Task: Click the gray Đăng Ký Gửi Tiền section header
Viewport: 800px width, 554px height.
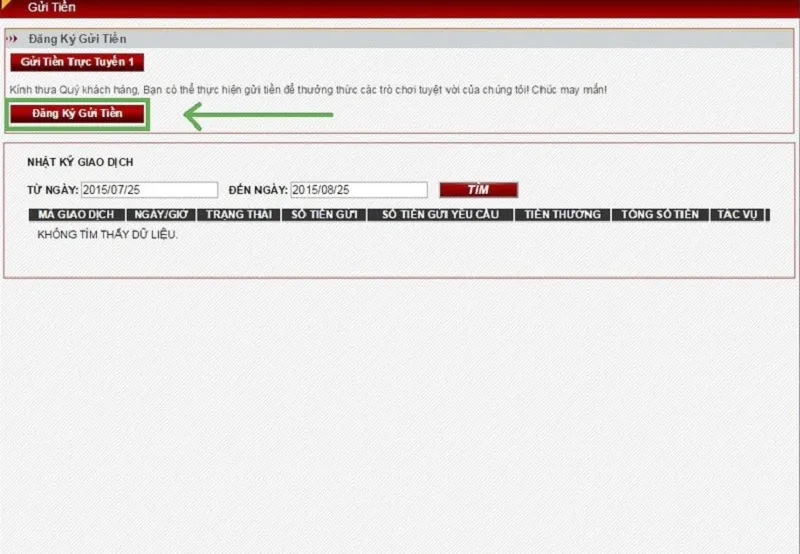Action: pos(400,39)
